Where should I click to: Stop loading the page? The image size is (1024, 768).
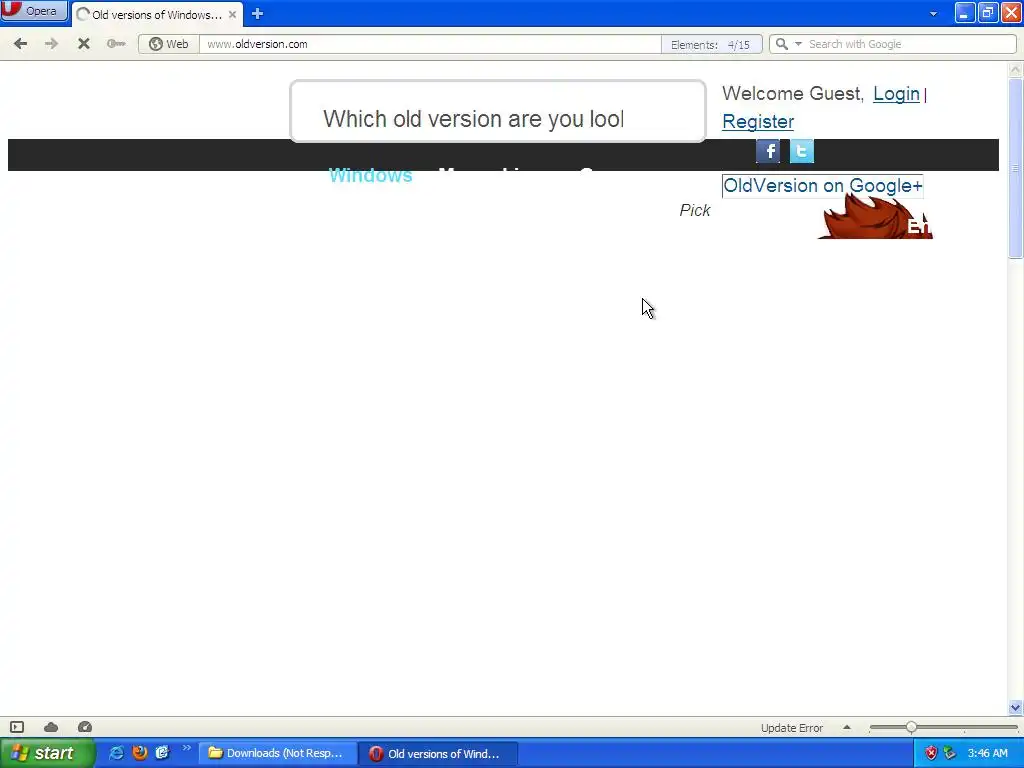pyautogui.click(x=84, y=44)
